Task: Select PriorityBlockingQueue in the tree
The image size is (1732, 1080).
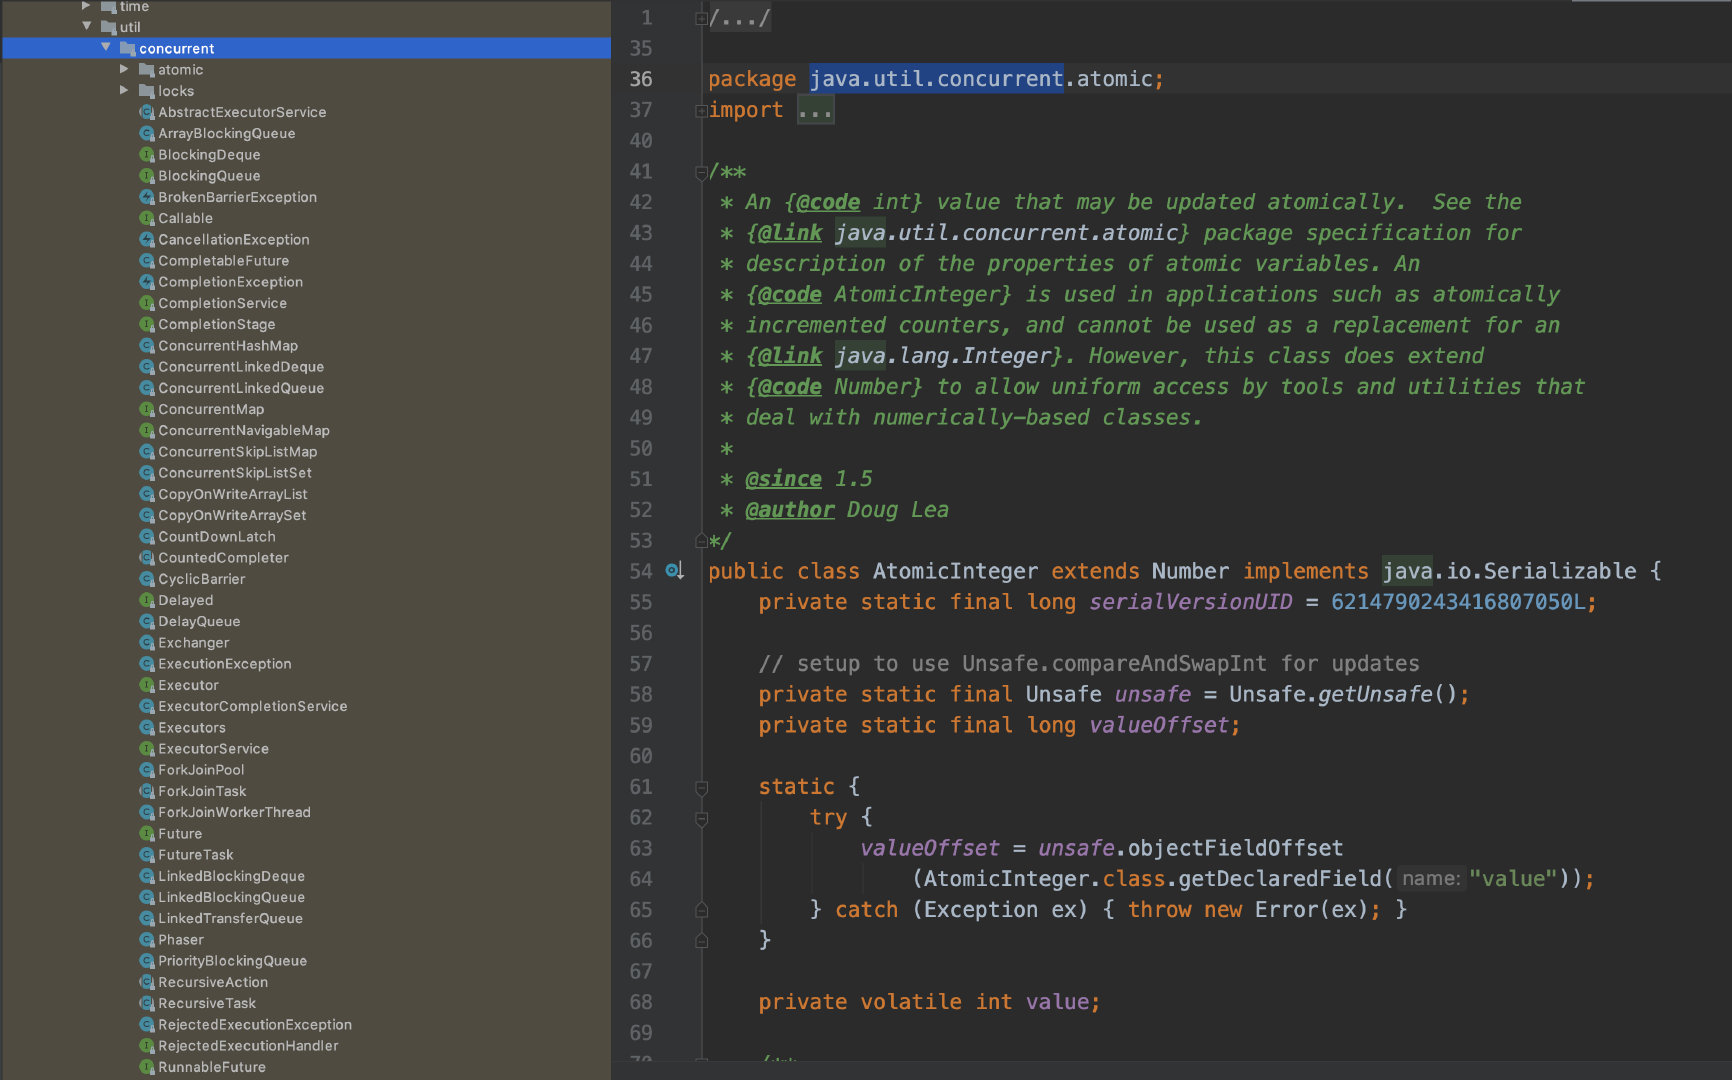Action: pyautogui.click(x=232, y=961)
